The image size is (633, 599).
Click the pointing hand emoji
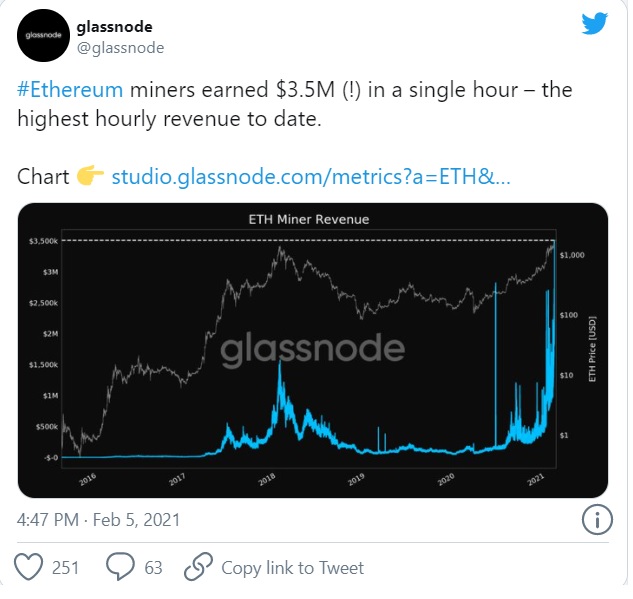click(x=90, y=177)
